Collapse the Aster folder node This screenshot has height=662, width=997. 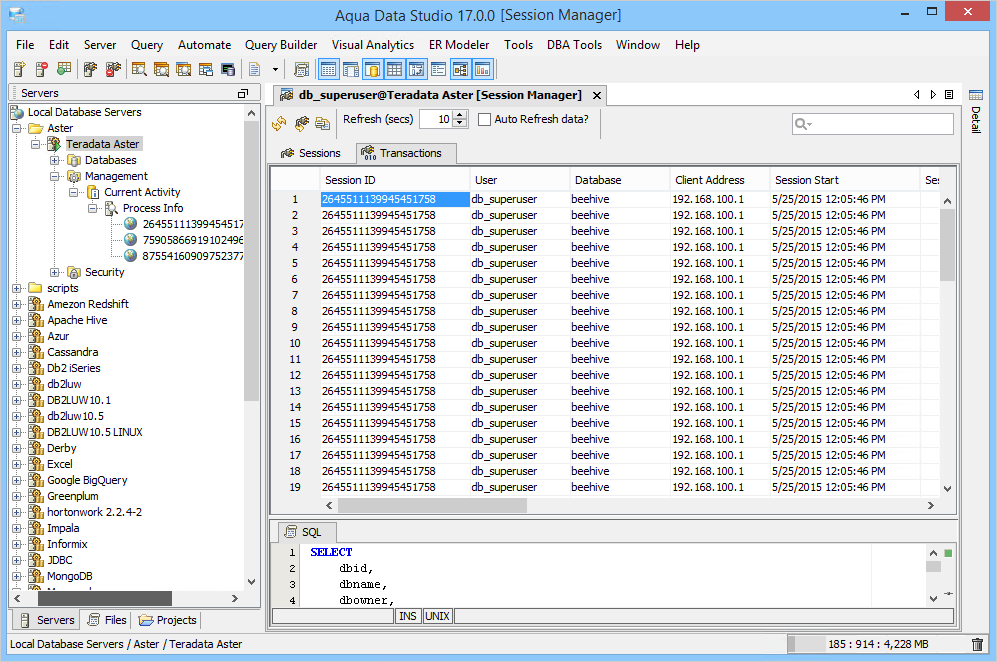click(17, 128)
